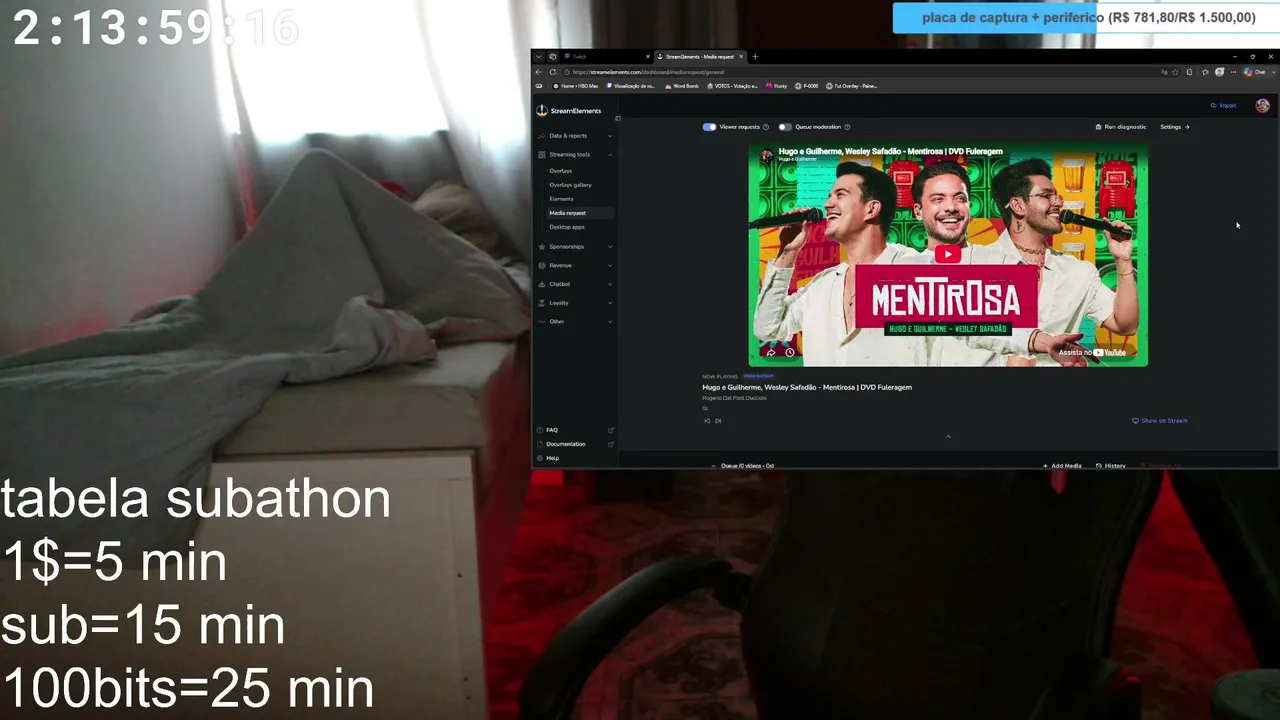
Task: Collapse the player with the up chevron
Action: pos(948,437)
